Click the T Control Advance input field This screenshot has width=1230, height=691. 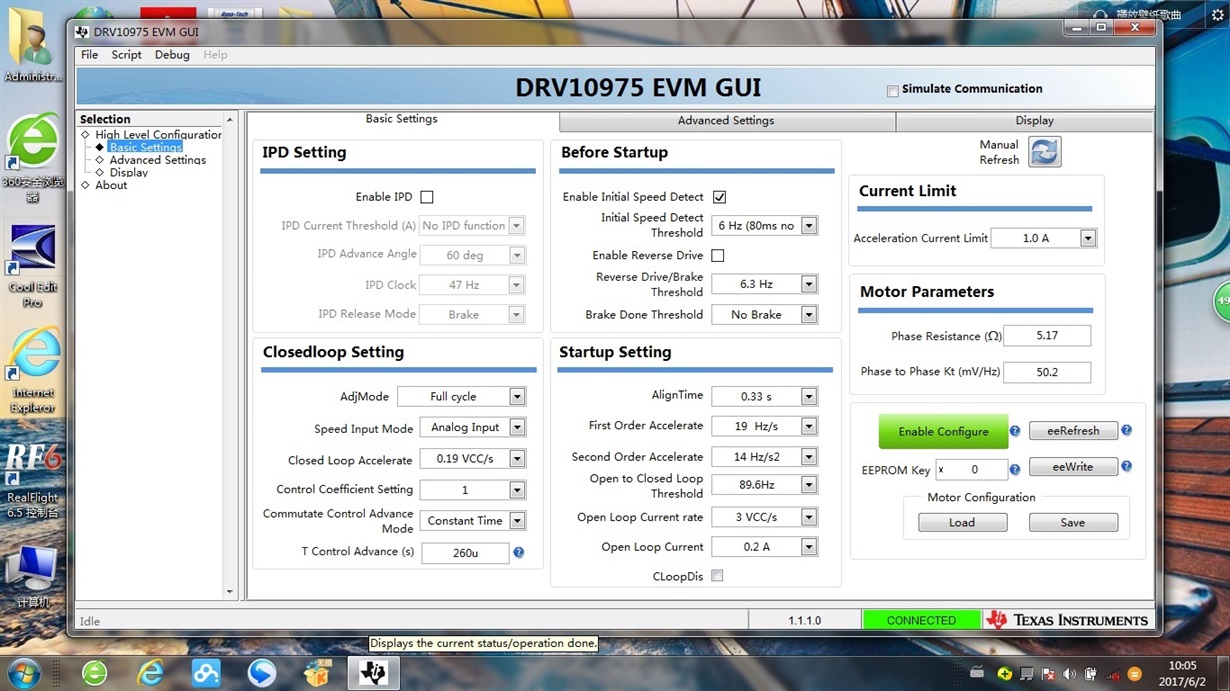(465, 553)
